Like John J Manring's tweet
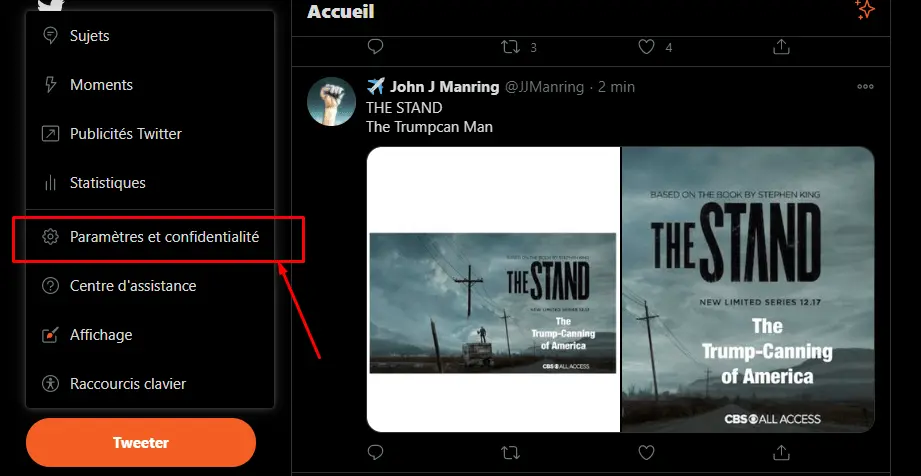The width and height of the screenshot is (921, 476). click(646, 452)
